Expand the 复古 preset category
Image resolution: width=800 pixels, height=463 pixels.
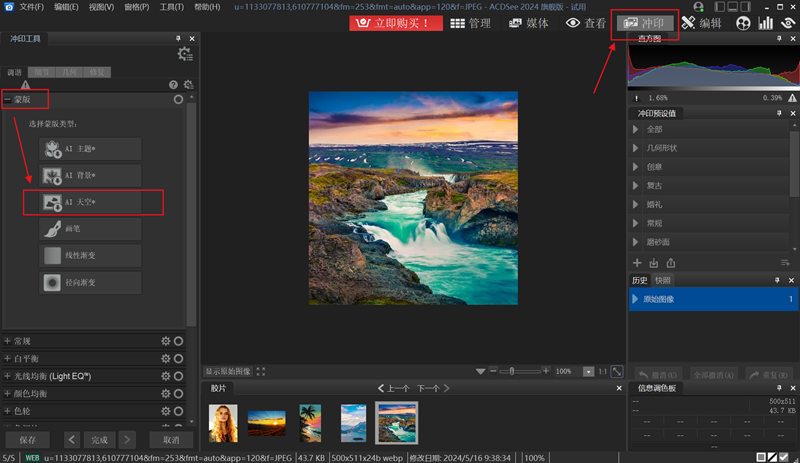pos(636,185)
